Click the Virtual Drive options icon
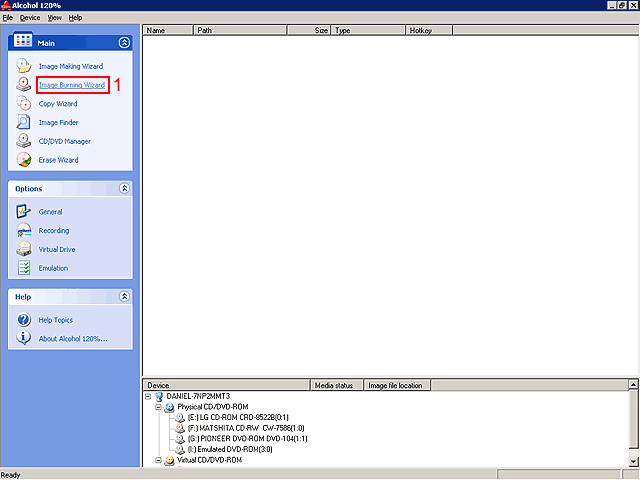The width and height of the screenshot is (640, 480). tap(24, 249)
